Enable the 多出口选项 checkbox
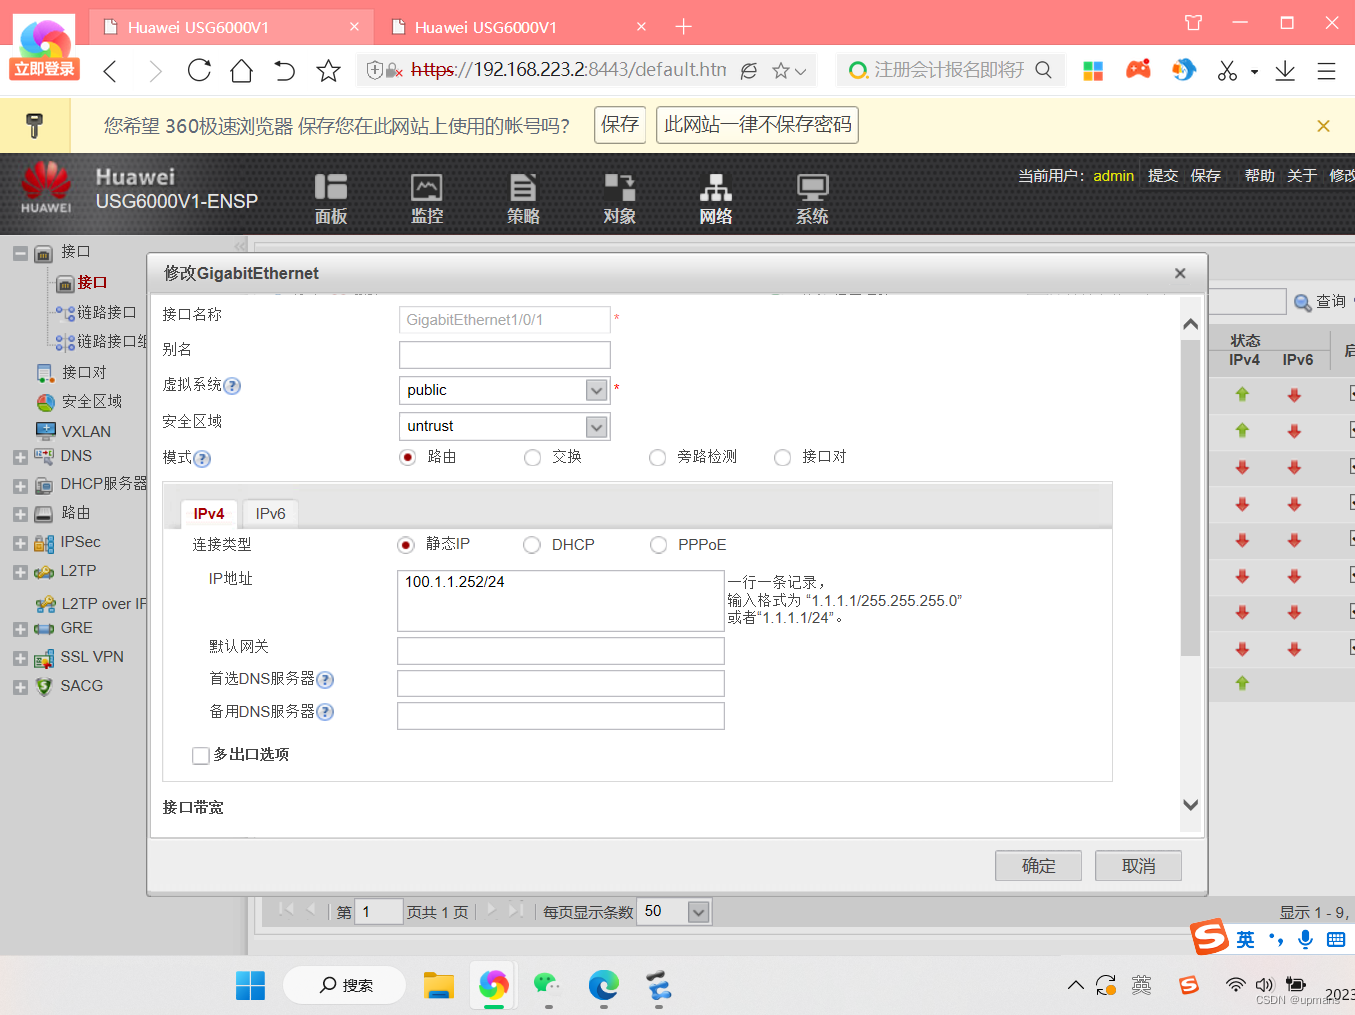Viewport: 1355px width, 1015px height. [x=201, y=756]
